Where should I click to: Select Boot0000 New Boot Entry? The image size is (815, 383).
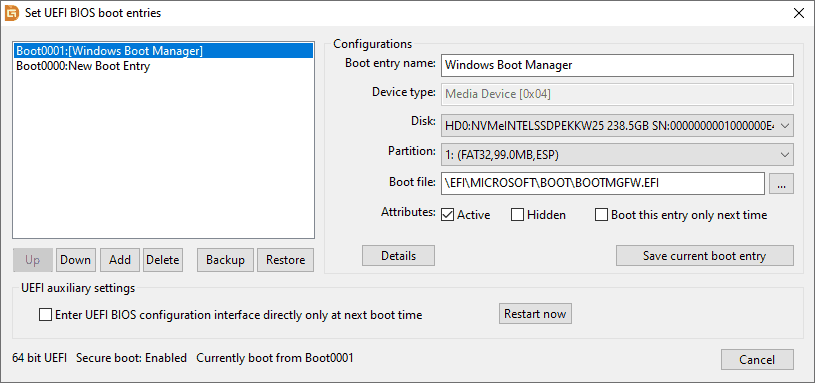coord(164,66)
